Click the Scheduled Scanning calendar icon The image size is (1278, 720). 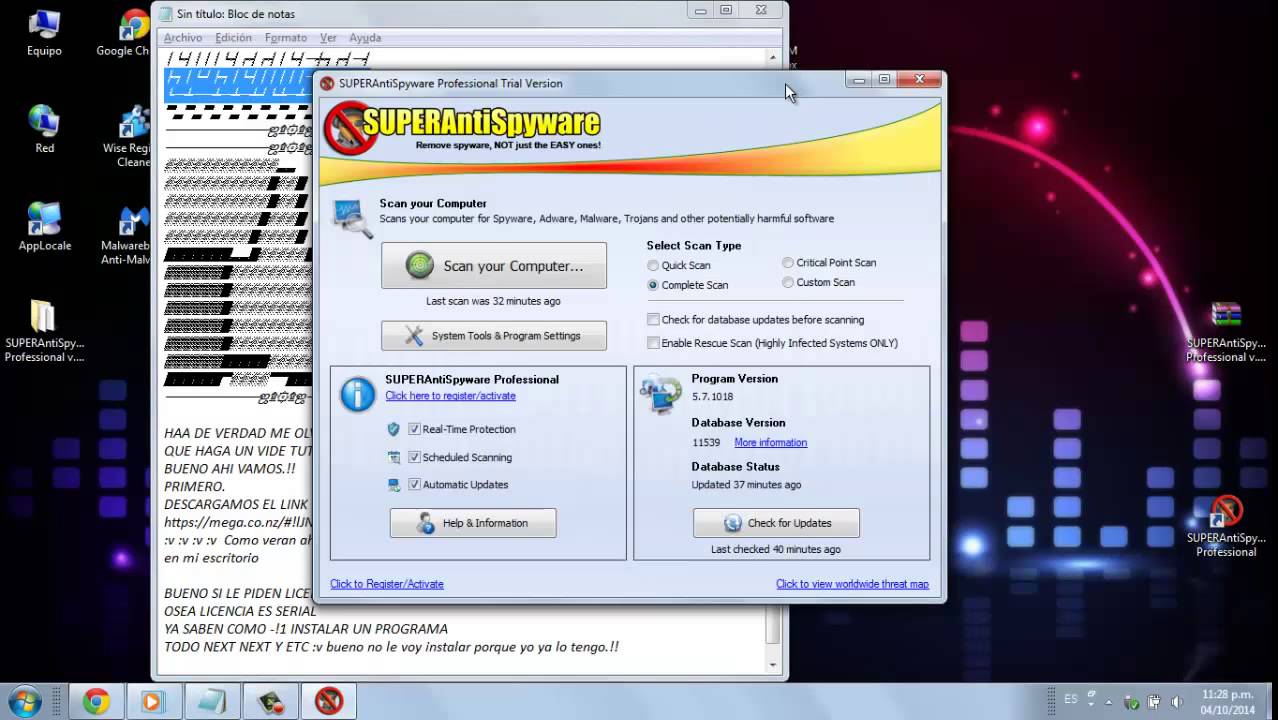click(394, 457)
